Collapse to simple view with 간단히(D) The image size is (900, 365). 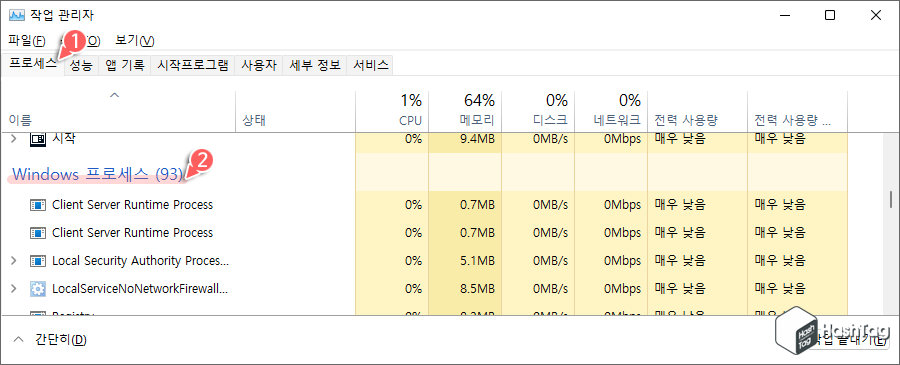(51, 340)
